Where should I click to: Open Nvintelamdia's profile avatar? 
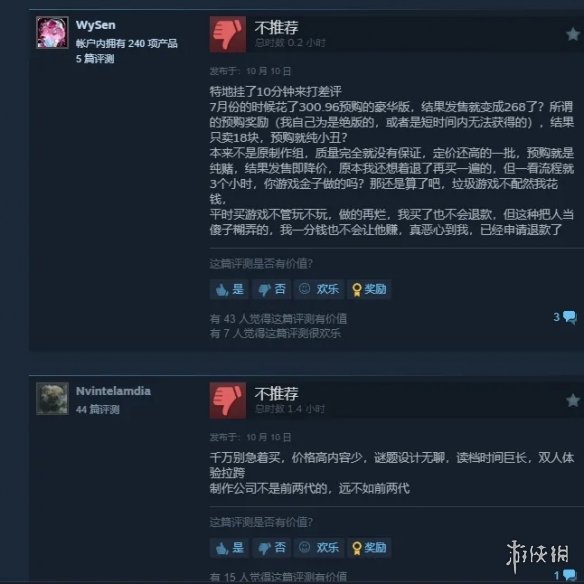point(53,399)
